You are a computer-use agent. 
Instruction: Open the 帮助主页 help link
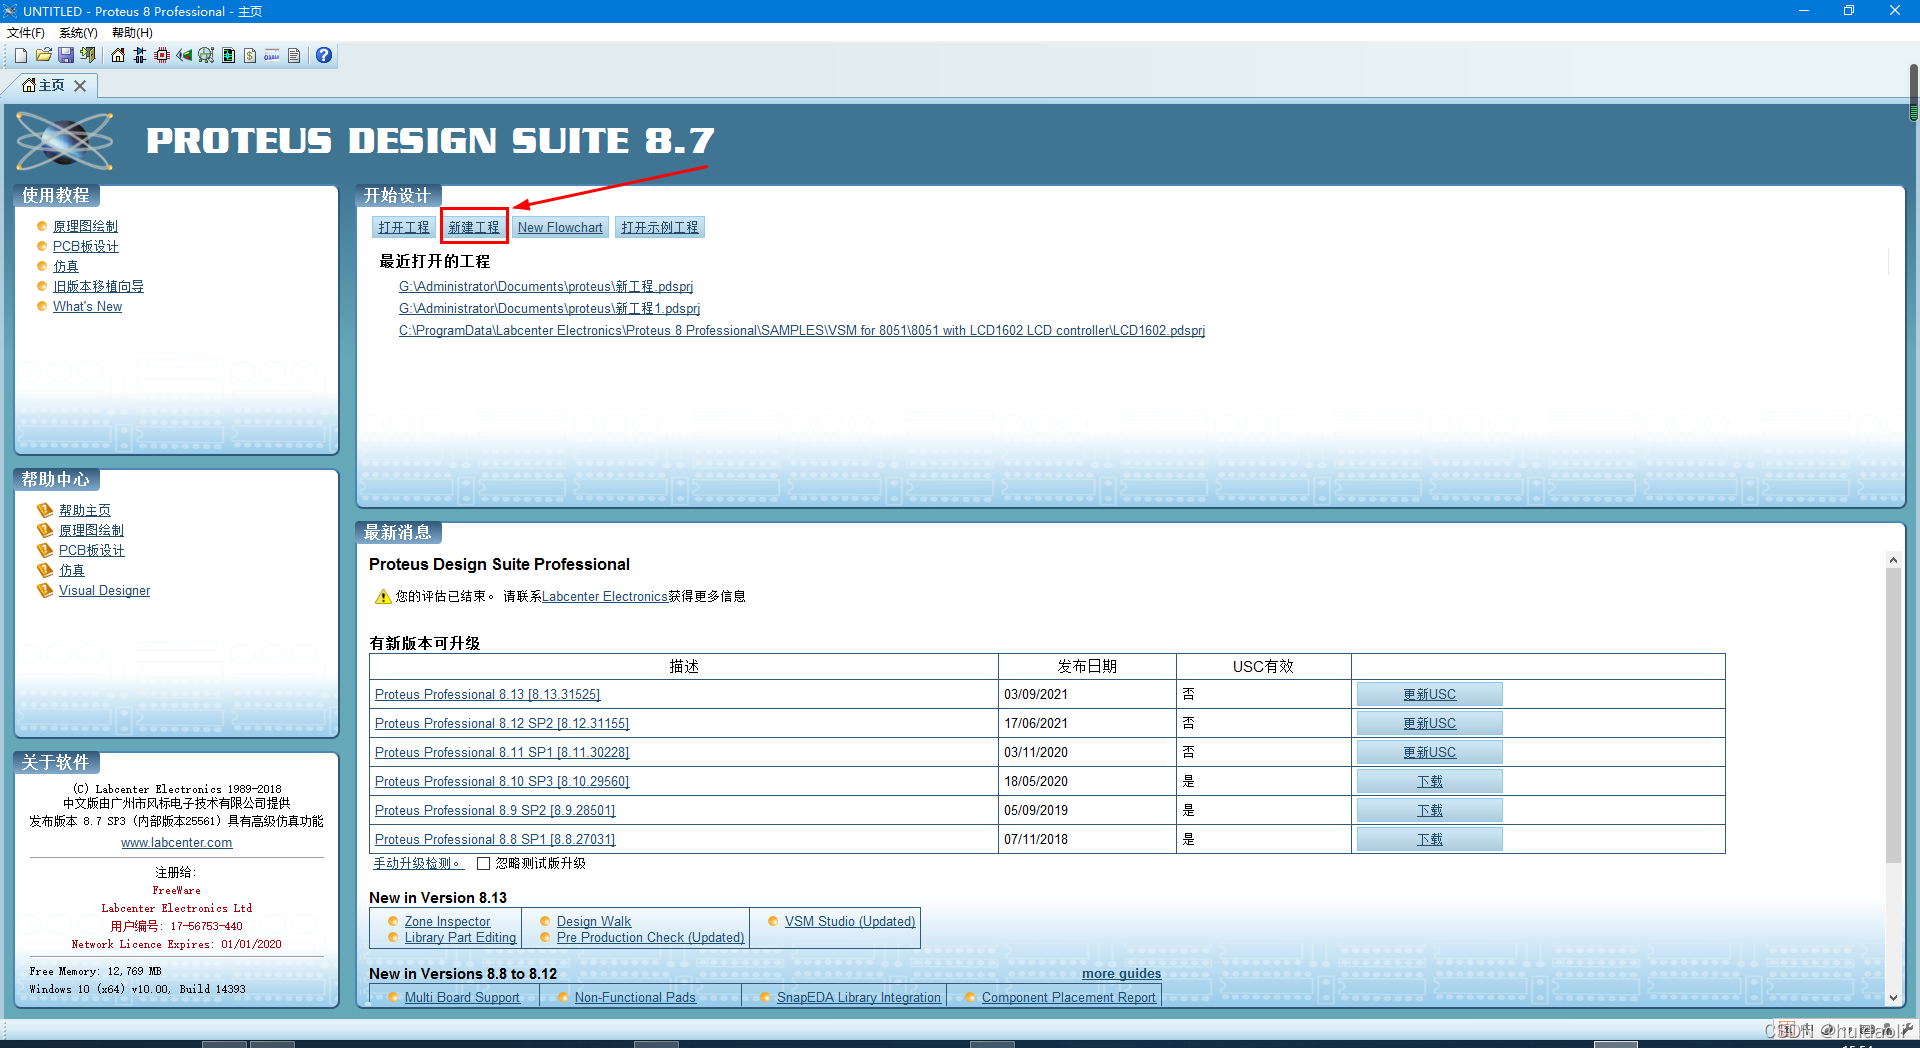(x=85, y=511)
